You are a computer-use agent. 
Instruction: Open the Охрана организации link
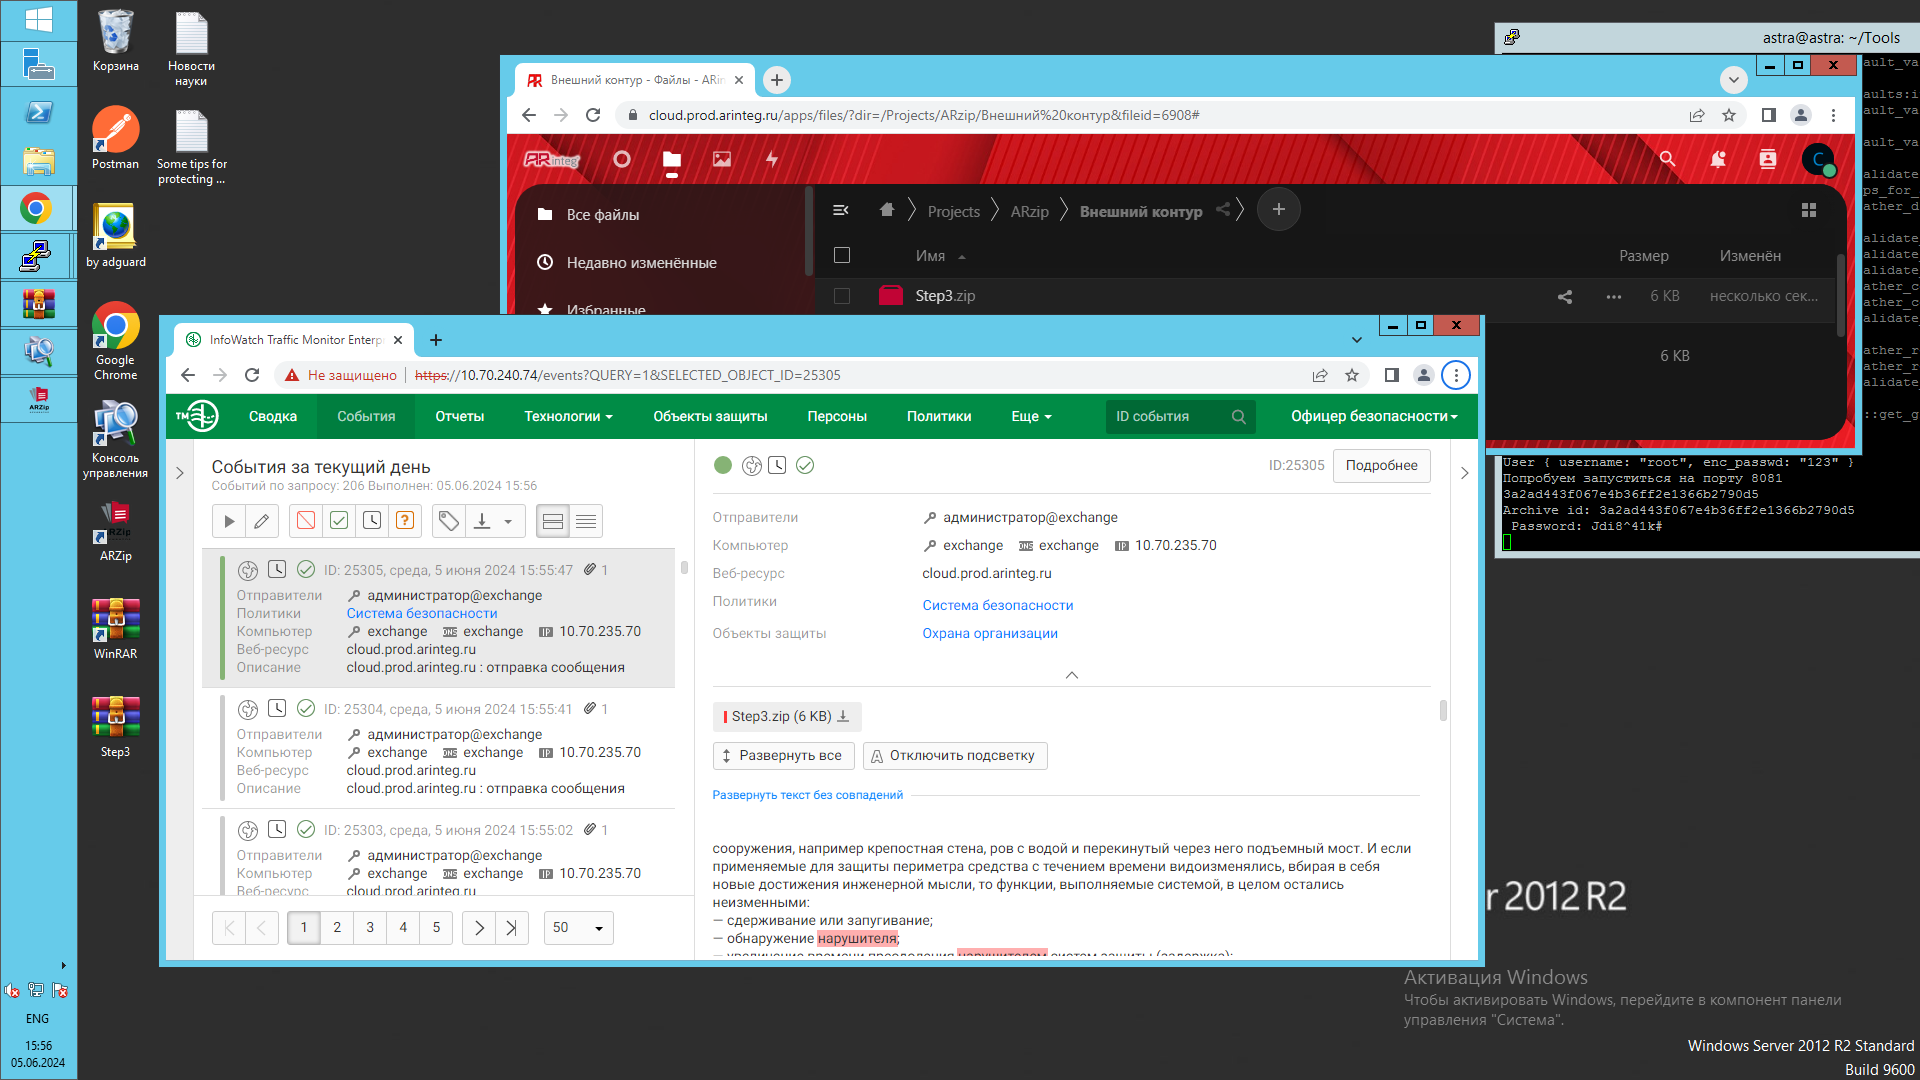tap(990, 633)
